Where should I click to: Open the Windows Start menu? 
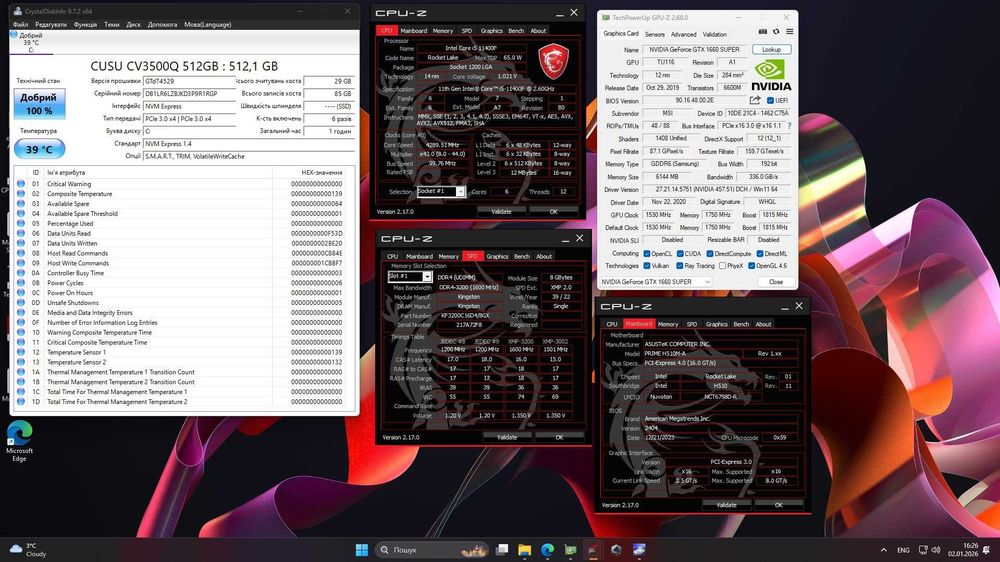point(362,549)
